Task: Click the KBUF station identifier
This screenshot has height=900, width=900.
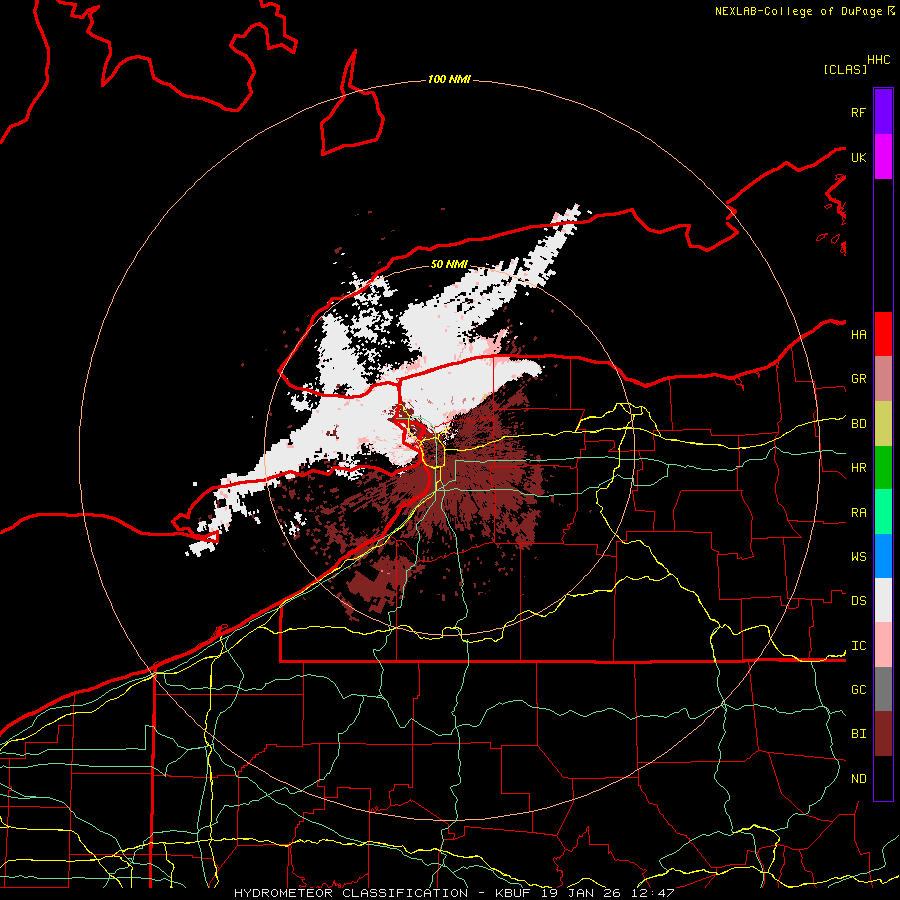Action: click(515, 893)
